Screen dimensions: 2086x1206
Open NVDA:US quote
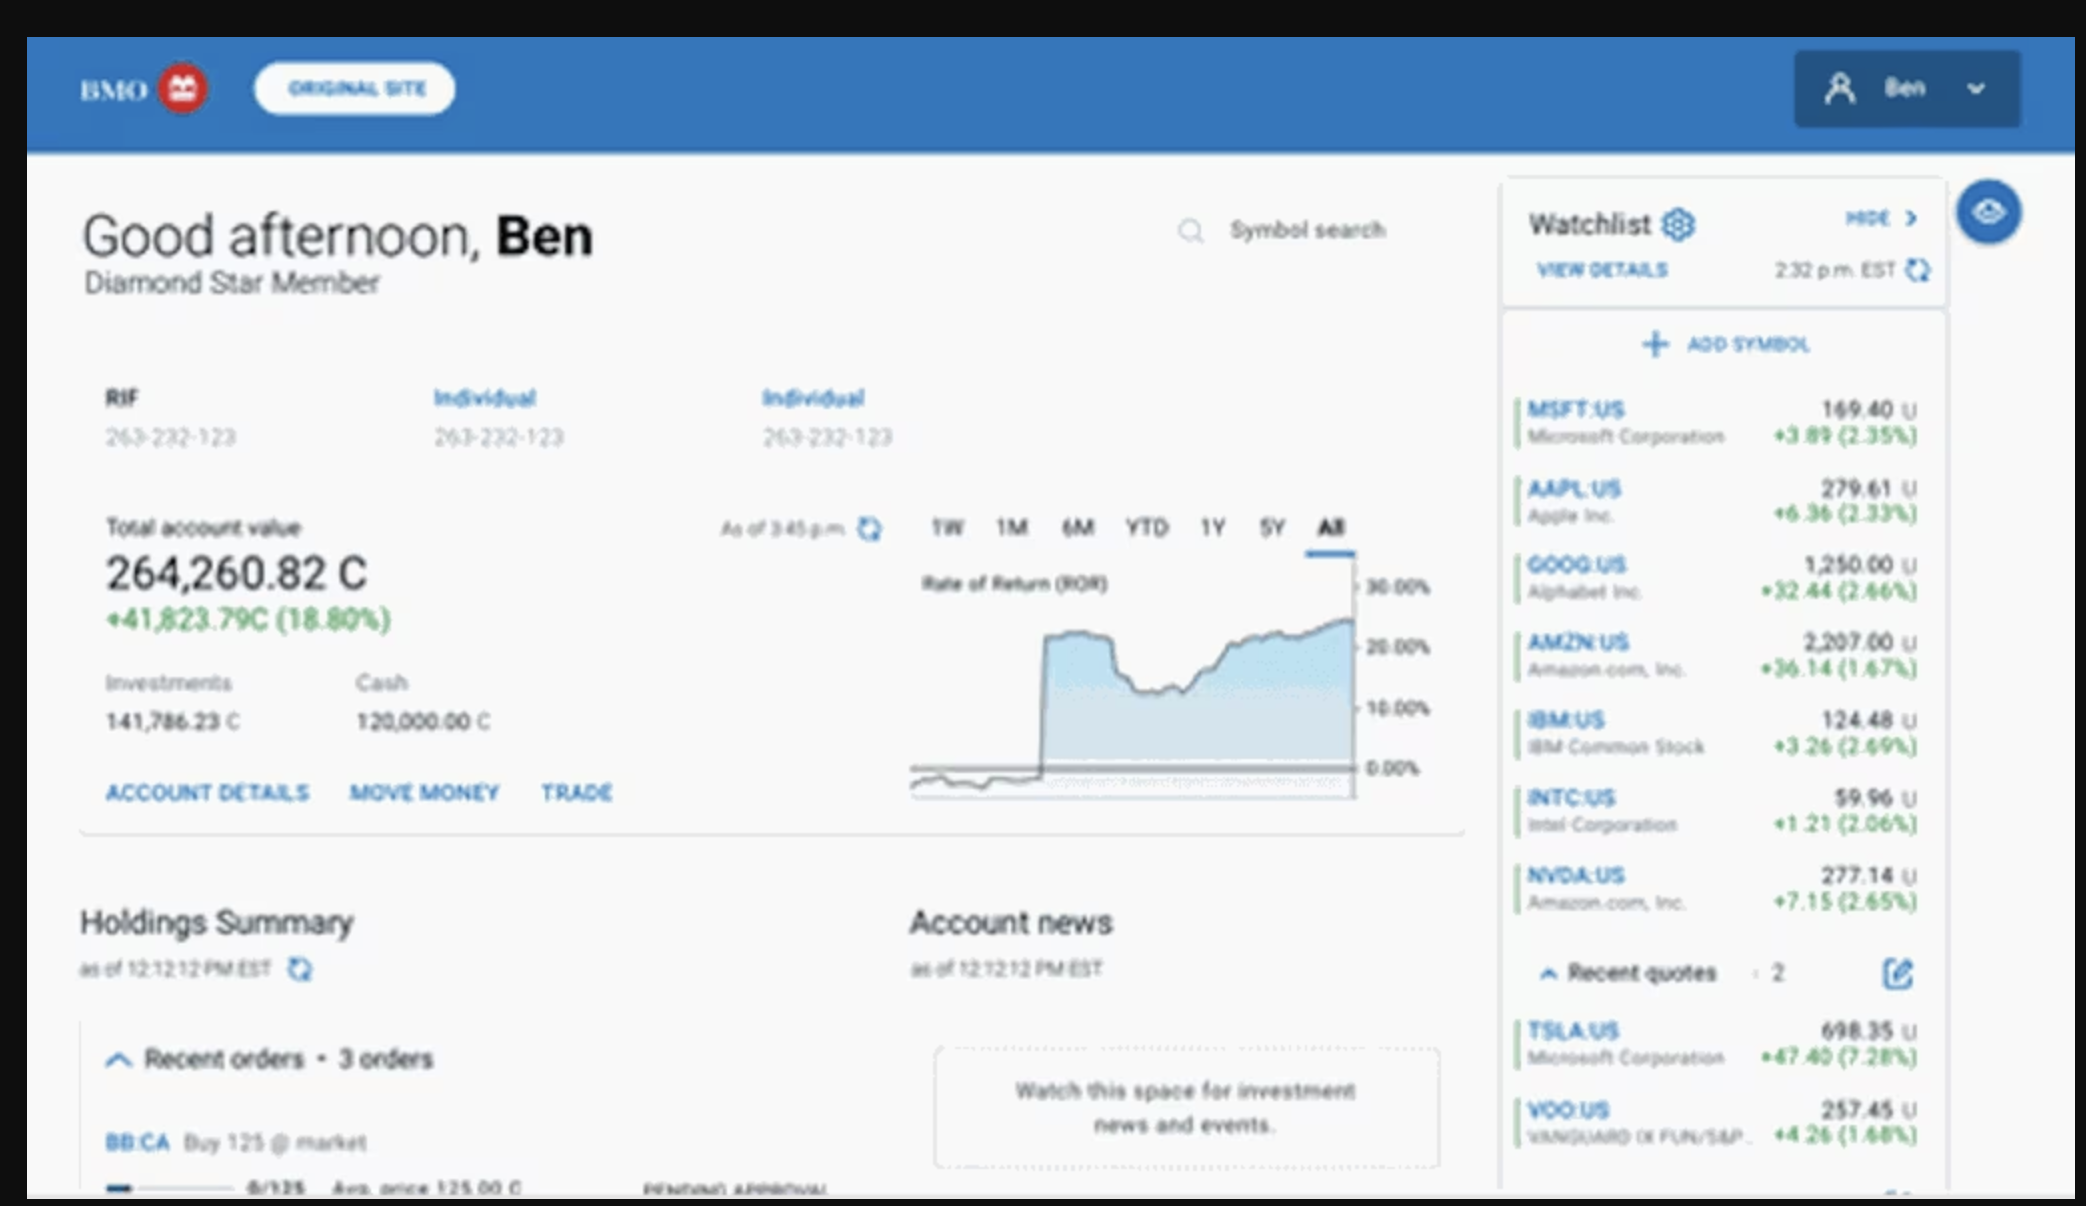pos(1575,875)
